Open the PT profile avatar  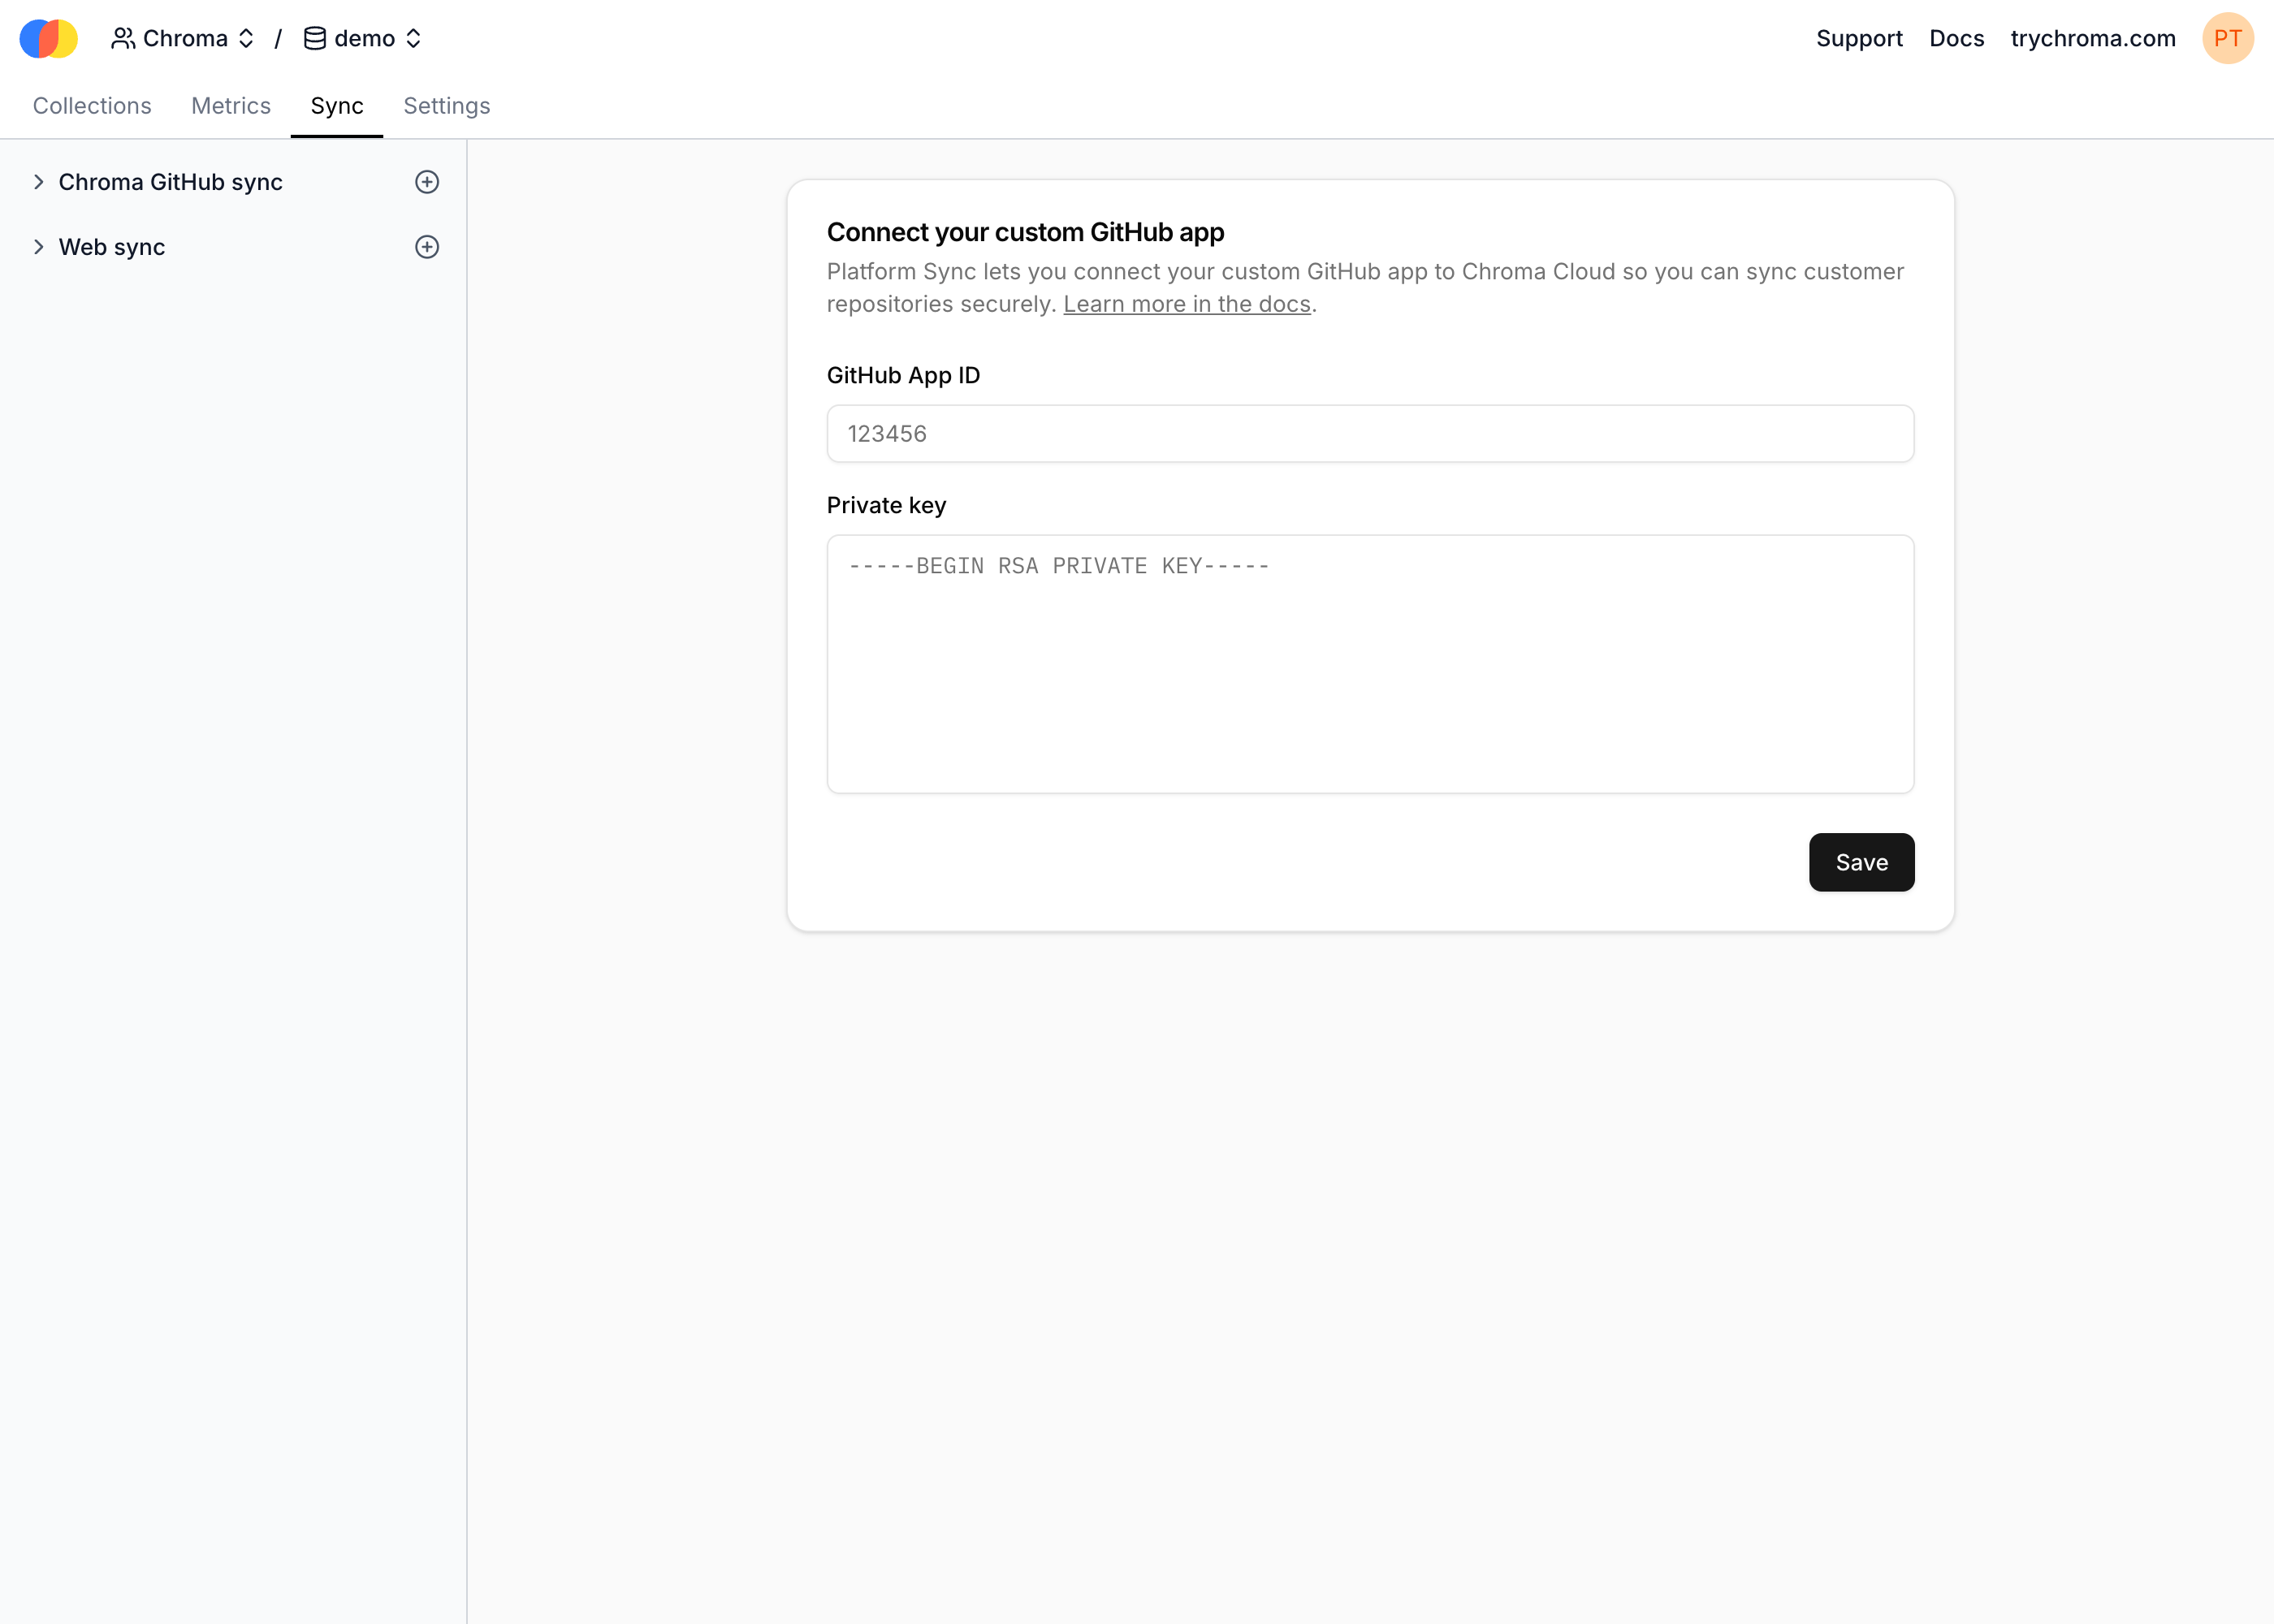[2228, 38]
